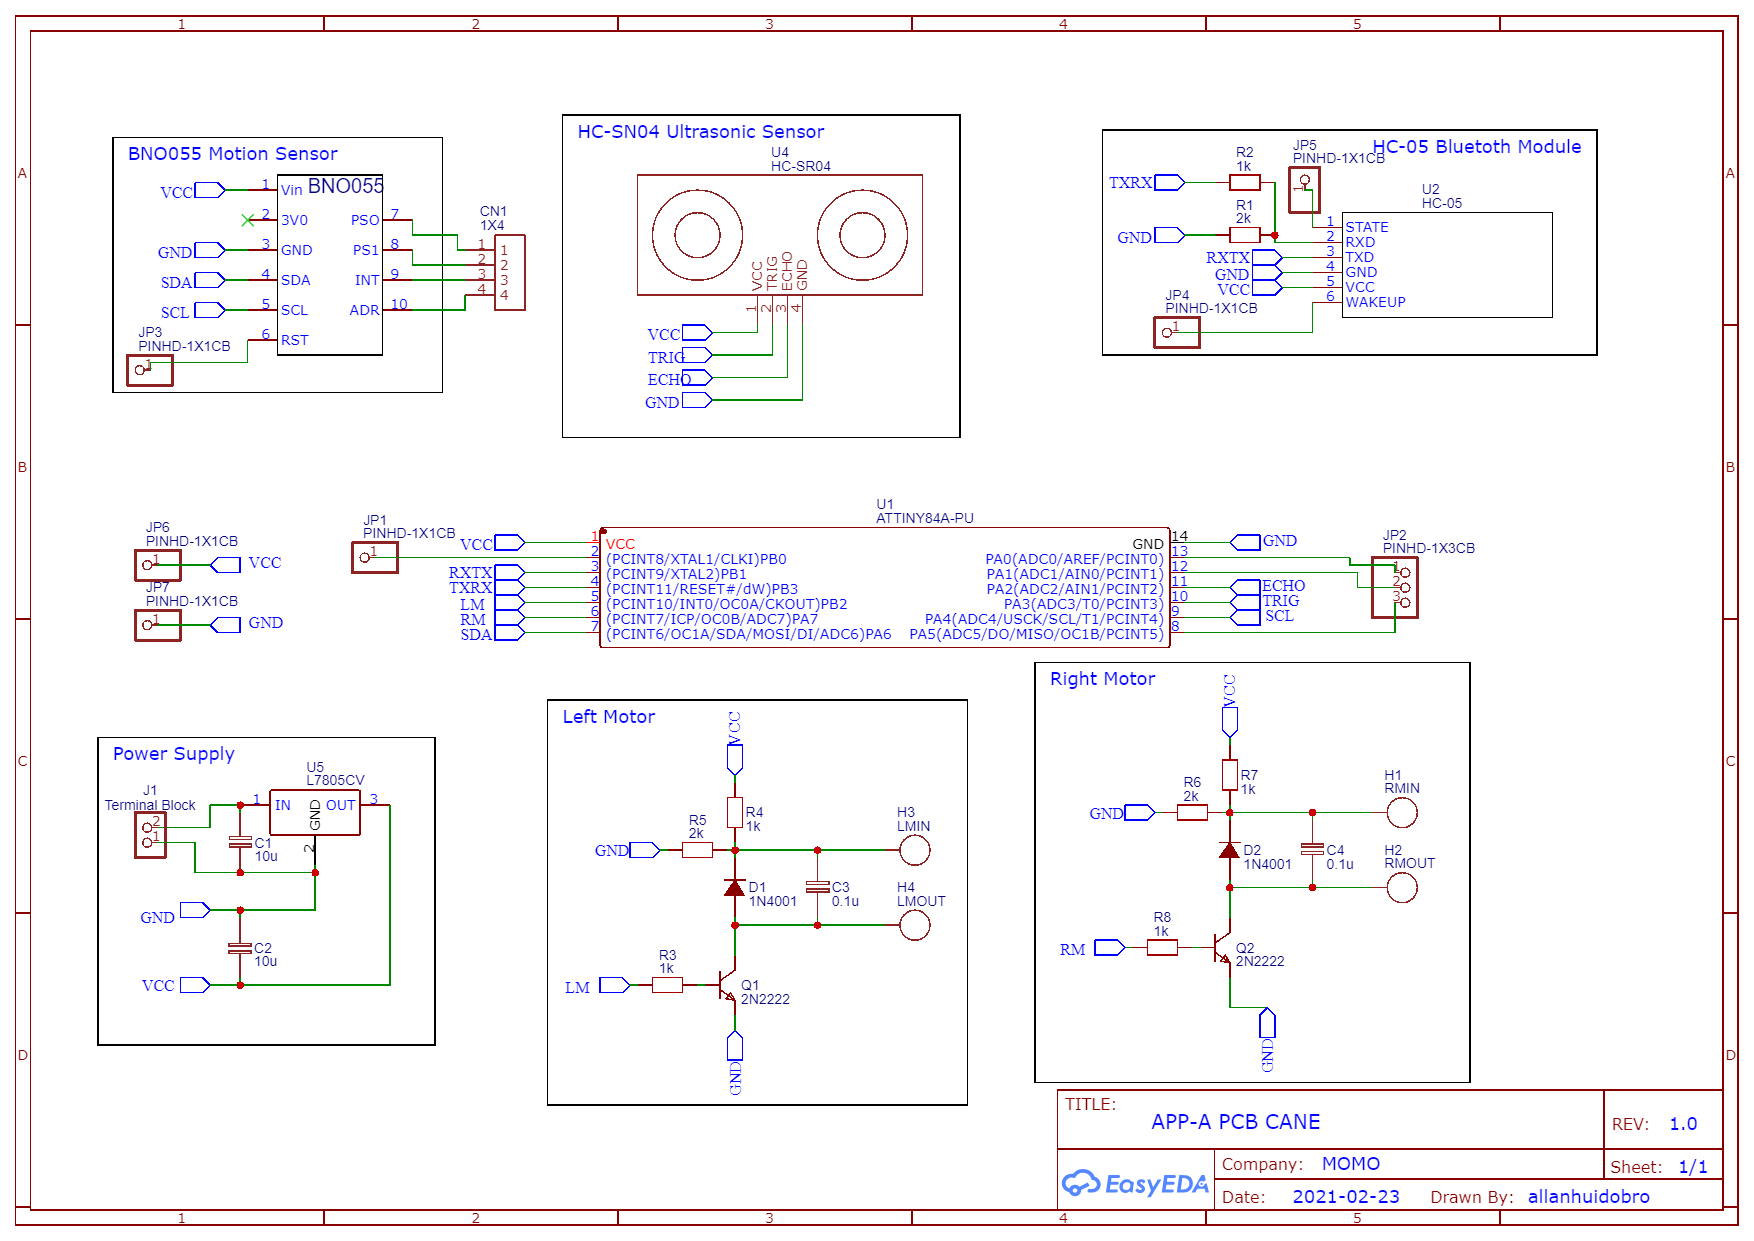1754x1241 pixels.
Task: Click the 'STATE' pin label on HC-05
Action: tap(1367, 227)
